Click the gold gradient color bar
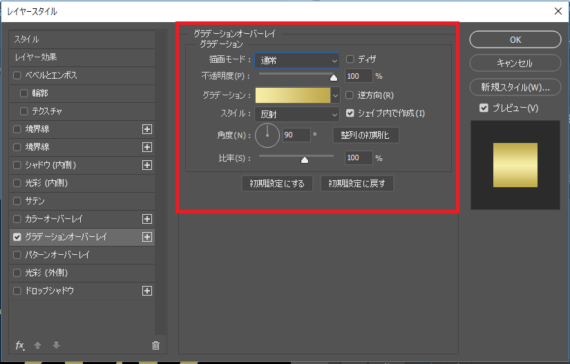The height and width of the screenshot is (364, 570). 293,96
